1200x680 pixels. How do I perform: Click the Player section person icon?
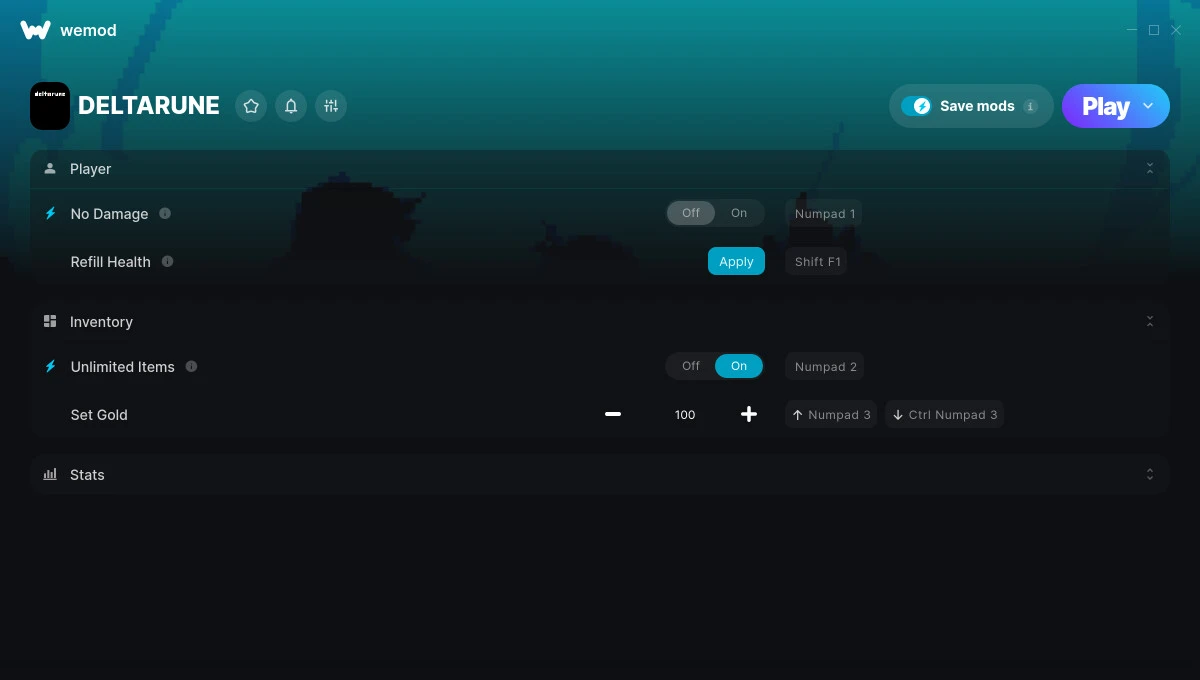point(50,168)
